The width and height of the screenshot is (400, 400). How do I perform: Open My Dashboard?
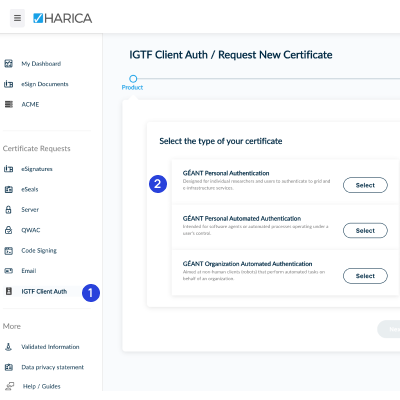coord(41,64)
